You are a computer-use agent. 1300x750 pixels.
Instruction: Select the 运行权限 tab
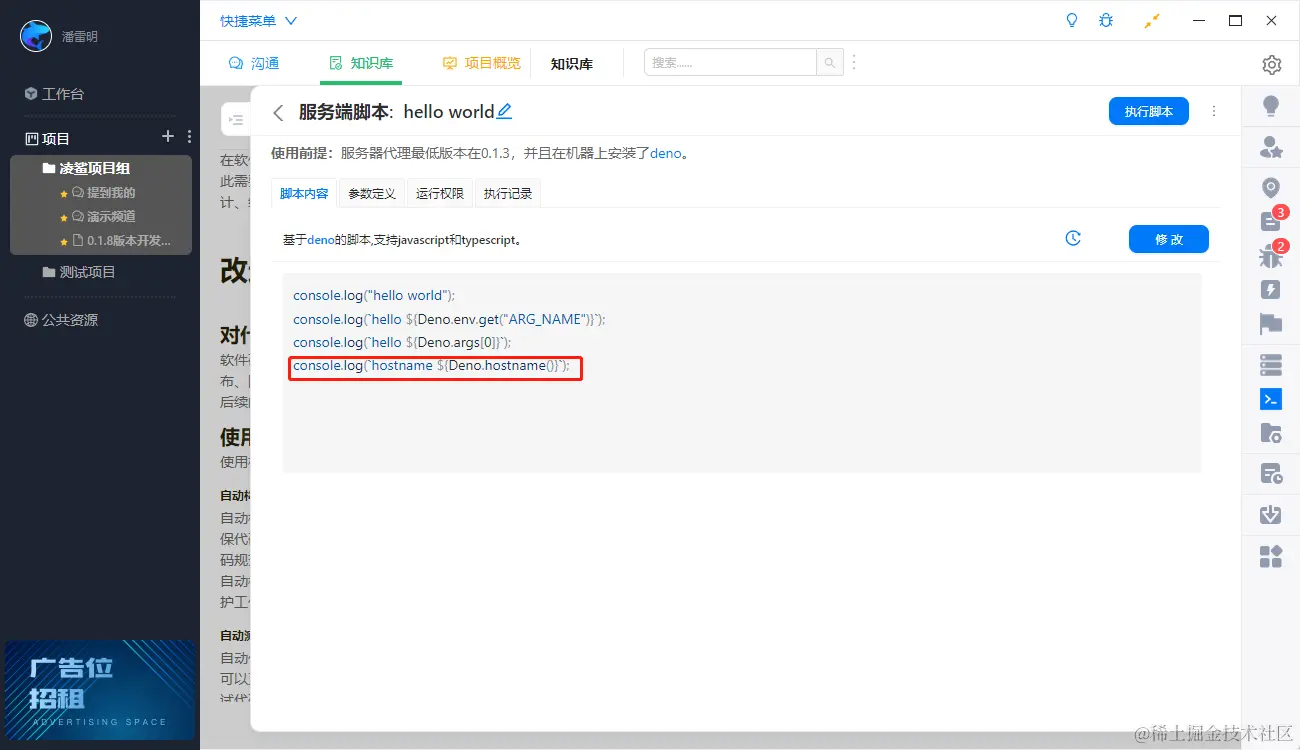pyautogui.click(x=440, y=194)
